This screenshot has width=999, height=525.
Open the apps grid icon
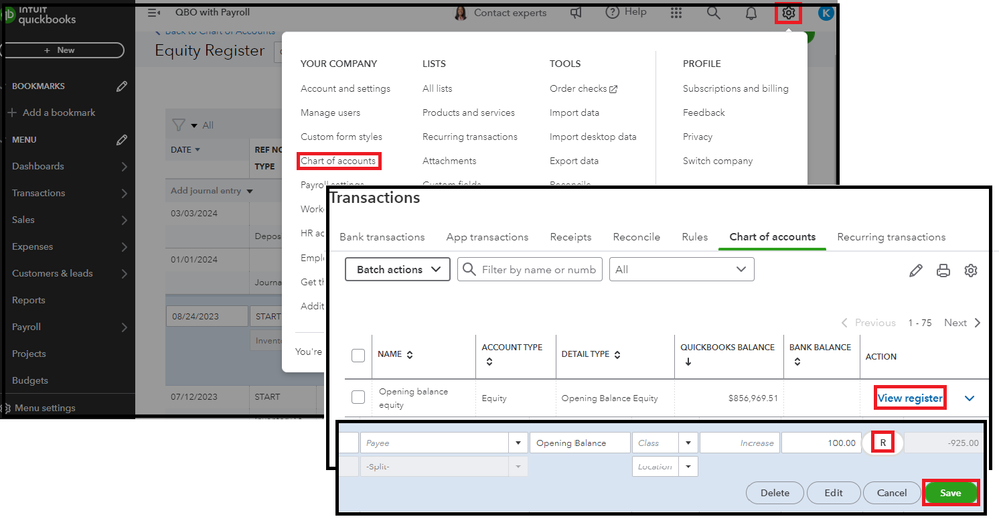coord(676,13)
